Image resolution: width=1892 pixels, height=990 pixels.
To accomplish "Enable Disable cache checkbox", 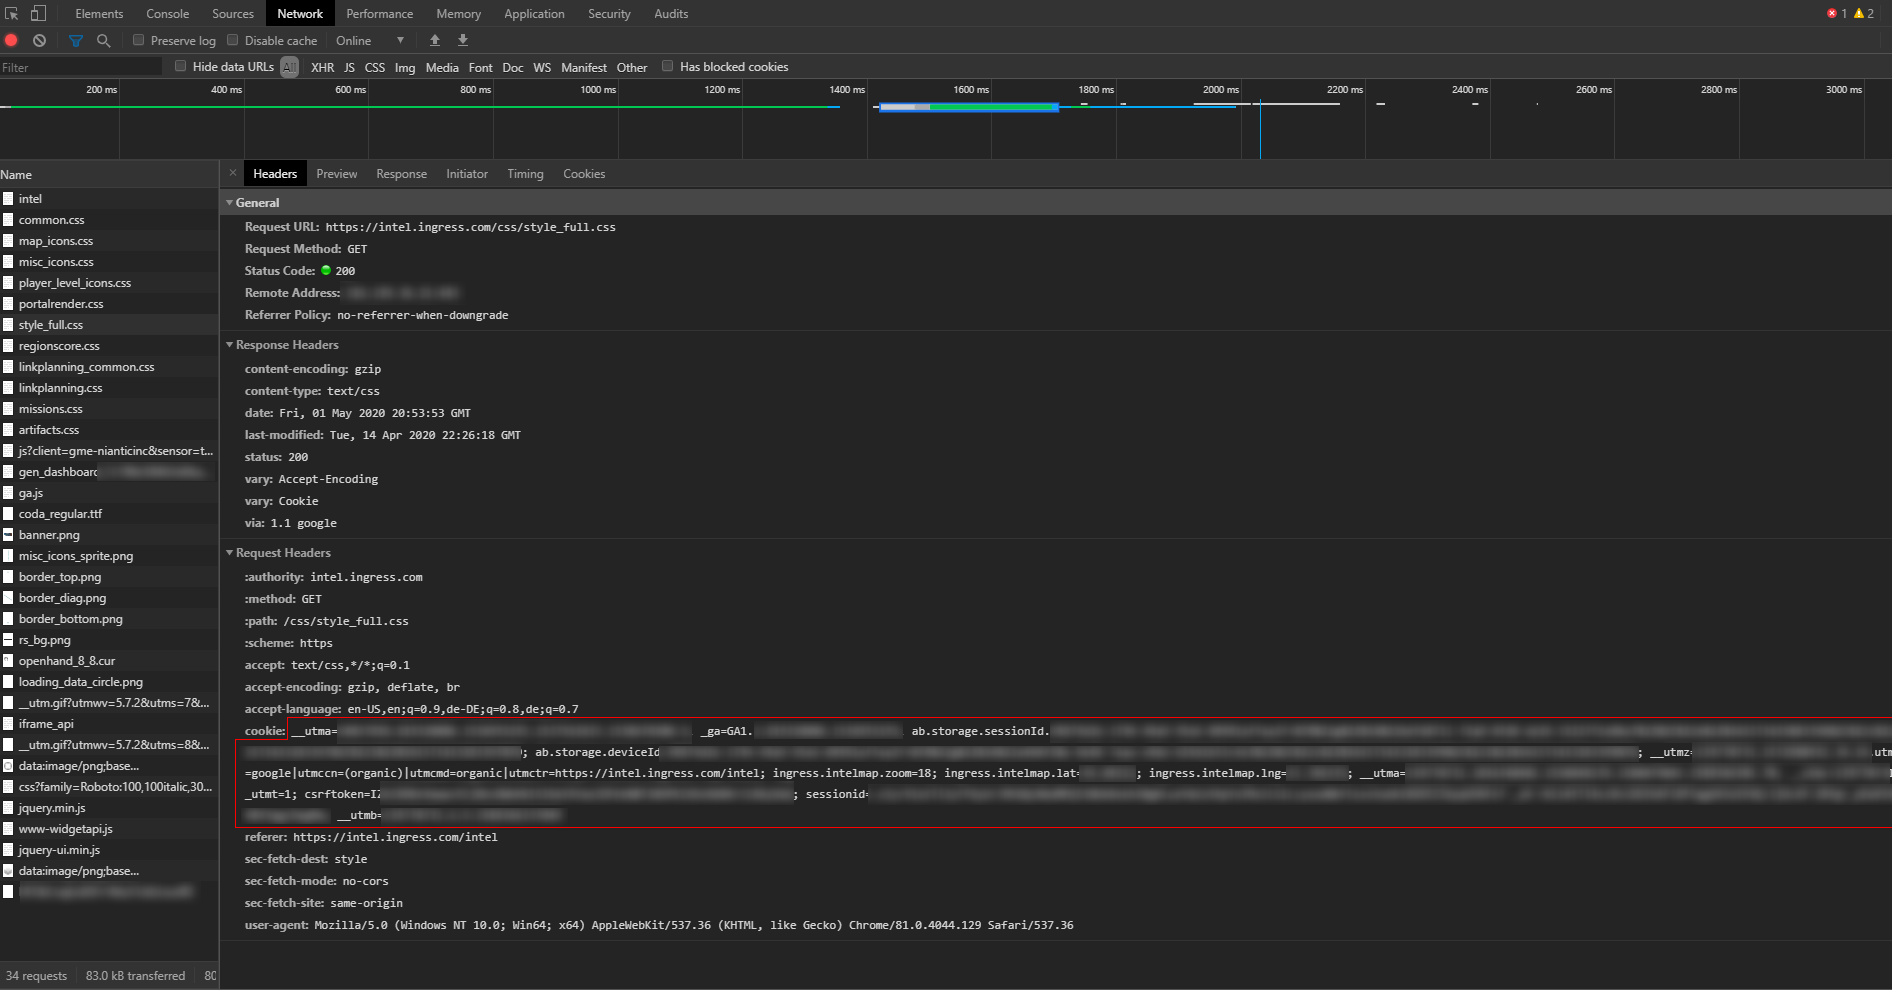I will 233,40.
